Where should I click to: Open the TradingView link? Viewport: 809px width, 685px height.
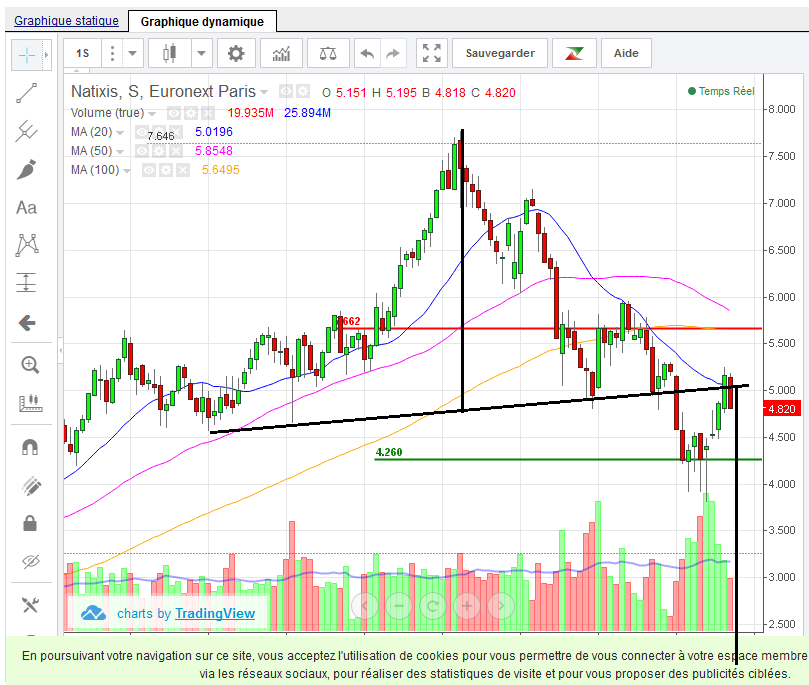click(x=215, y=613)
